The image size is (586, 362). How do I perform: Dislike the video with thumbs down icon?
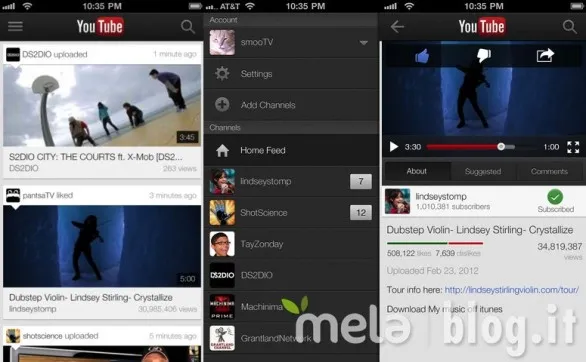484,56
